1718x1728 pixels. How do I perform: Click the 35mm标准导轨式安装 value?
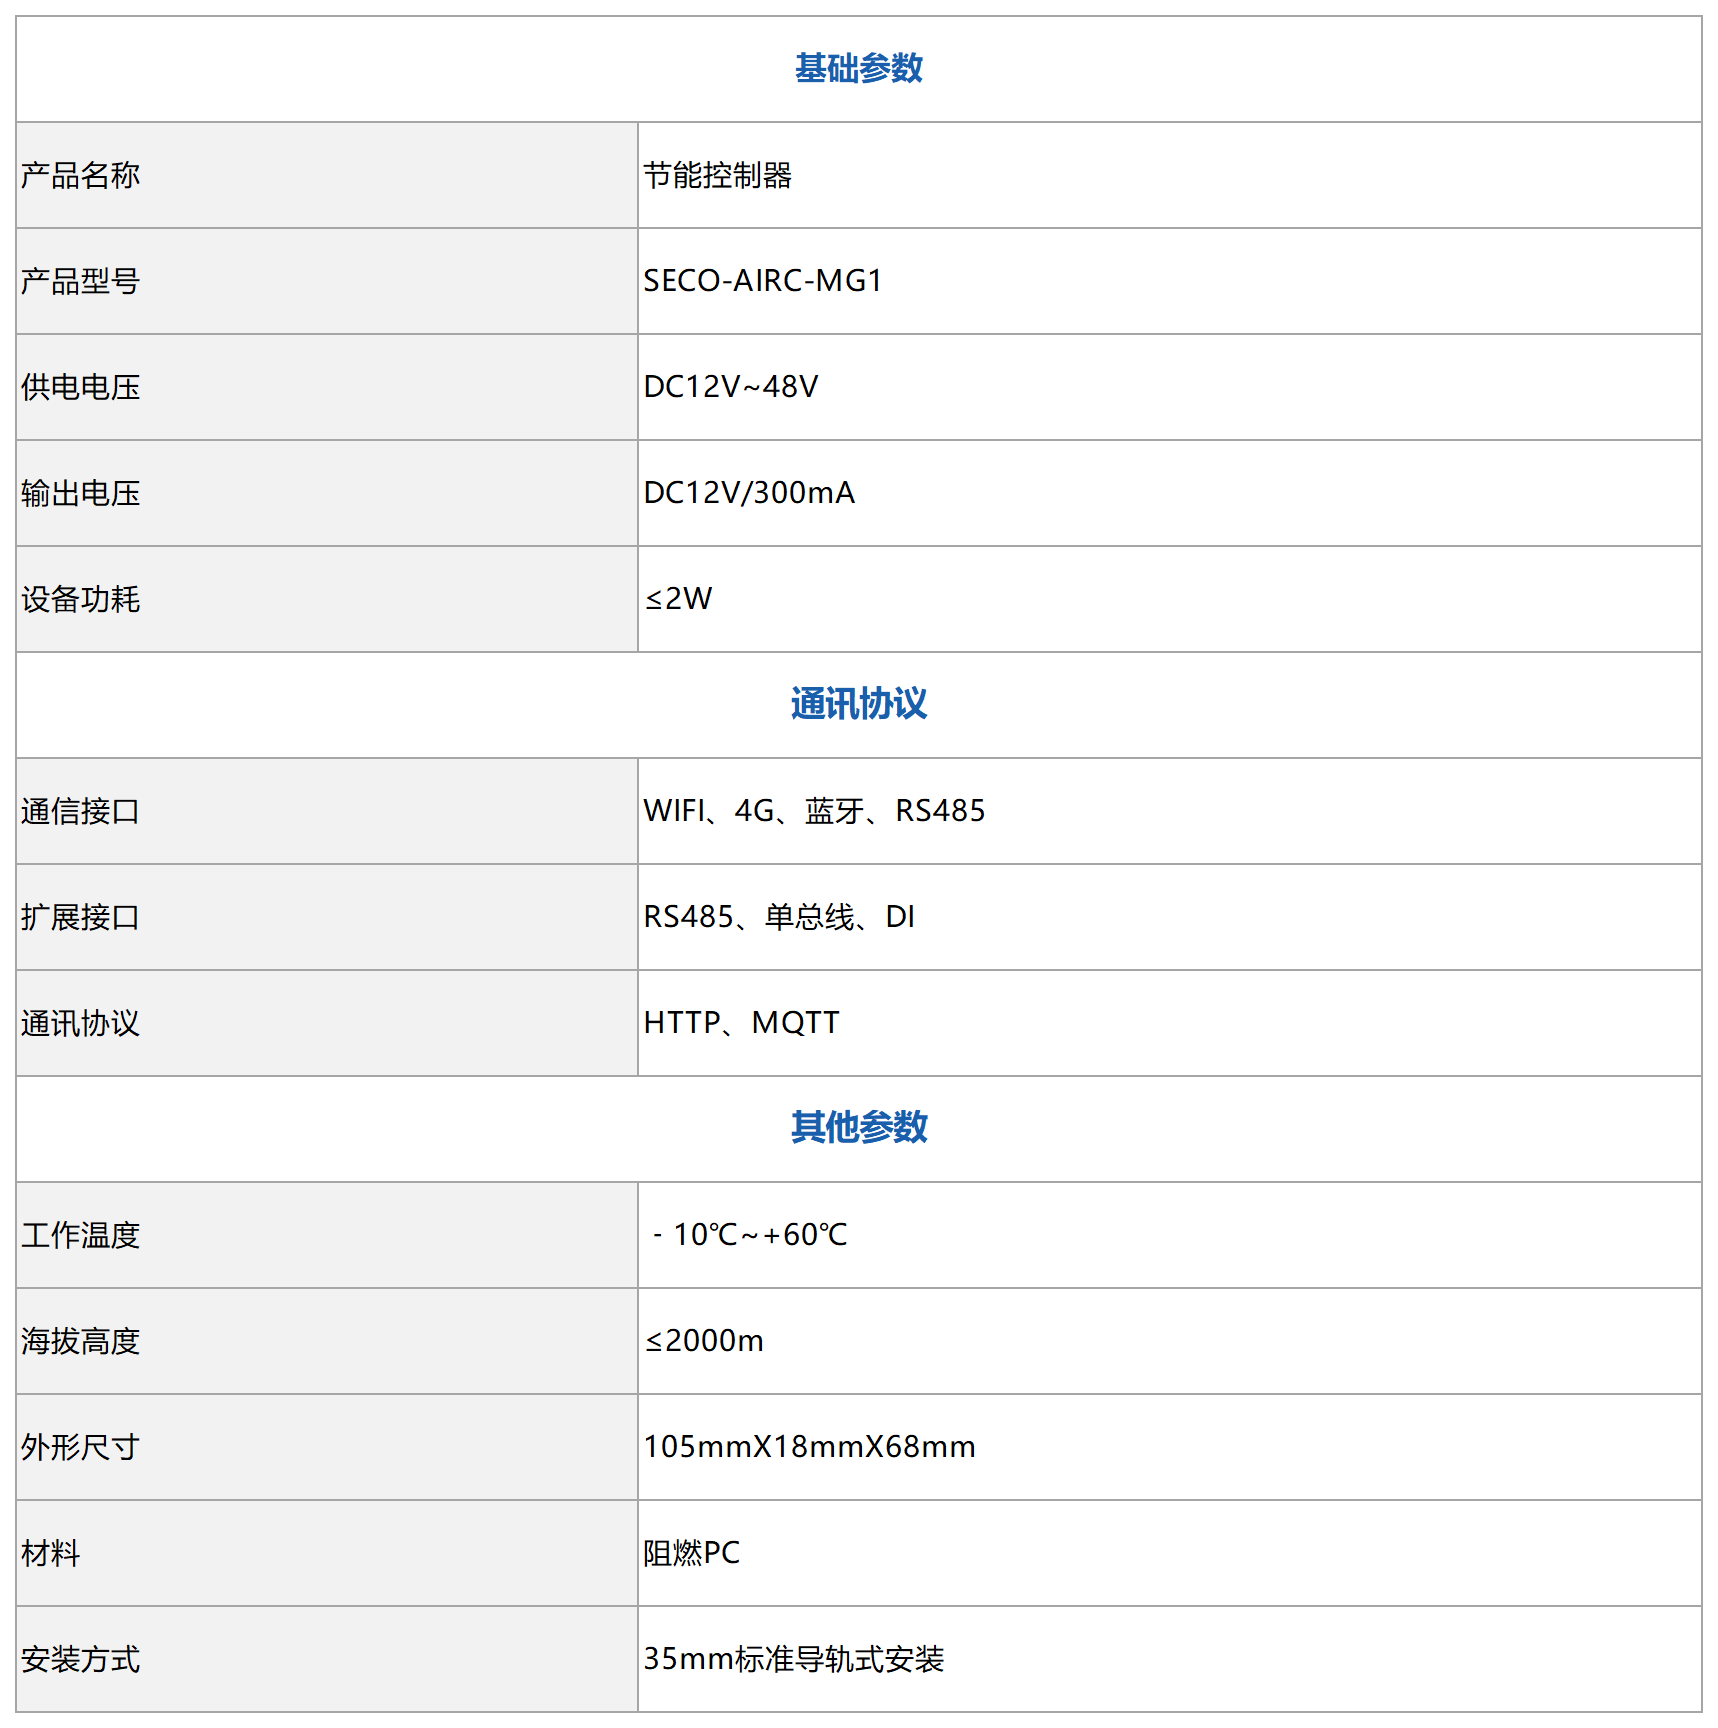tap(793, 1659)
